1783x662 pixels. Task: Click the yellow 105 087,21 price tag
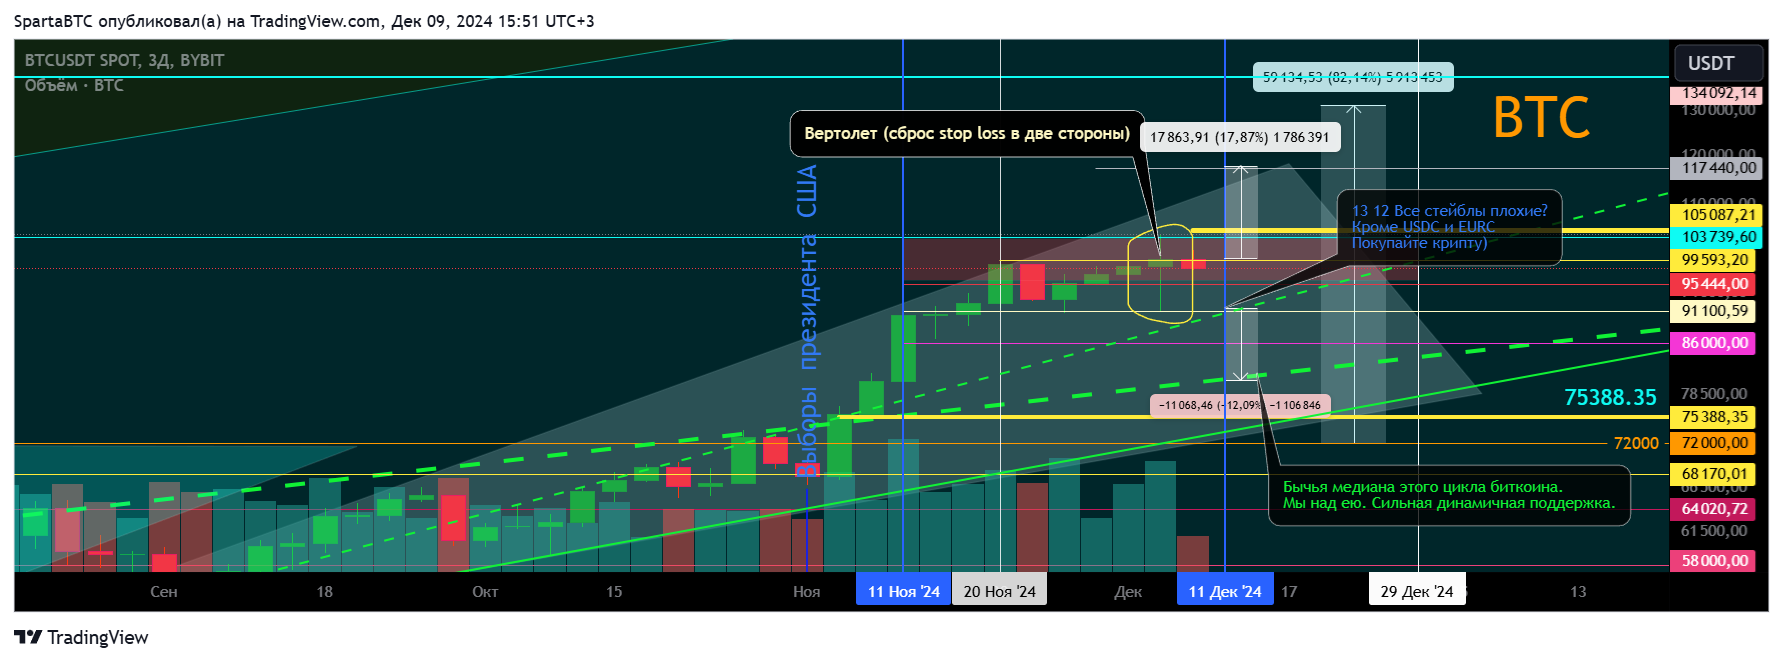pos(1716,215)
